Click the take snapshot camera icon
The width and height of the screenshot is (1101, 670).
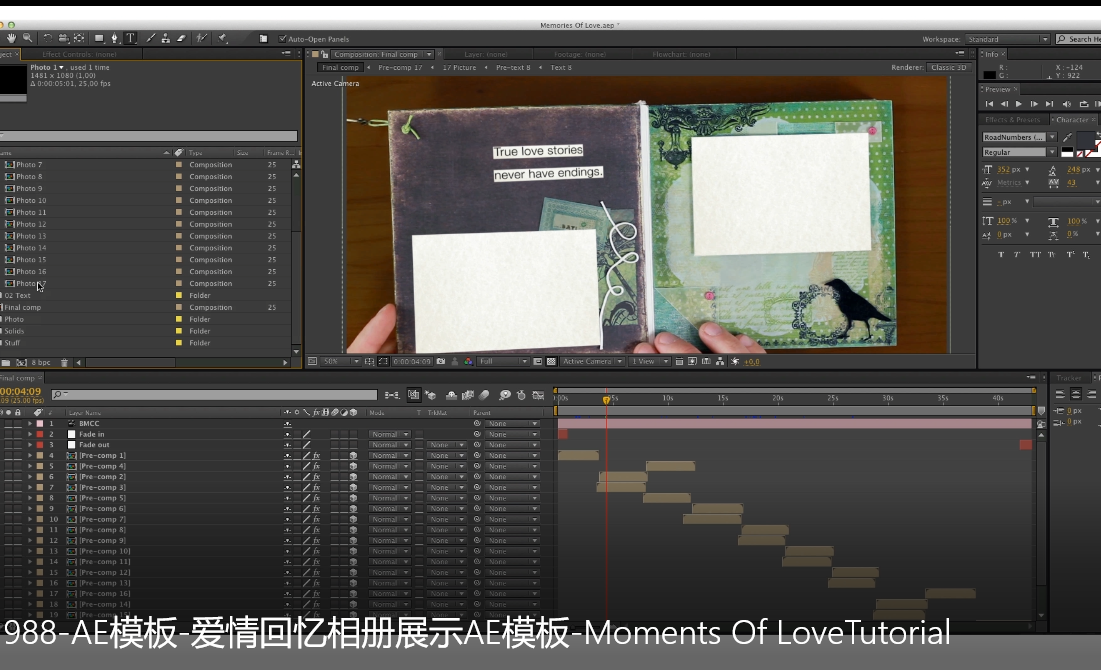click(441, 362)
